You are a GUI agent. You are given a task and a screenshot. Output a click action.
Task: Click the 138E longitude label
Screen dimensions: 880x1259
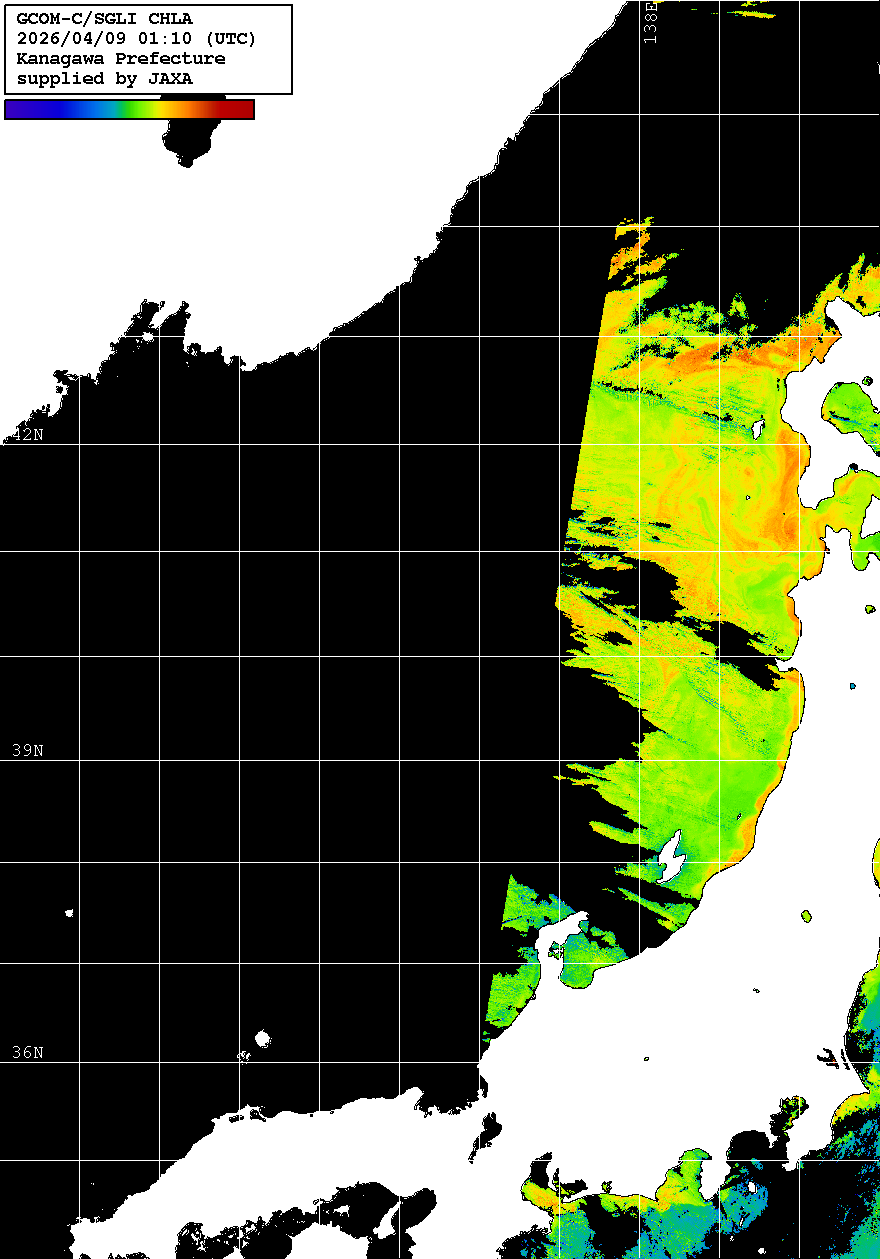coord(651,22)
